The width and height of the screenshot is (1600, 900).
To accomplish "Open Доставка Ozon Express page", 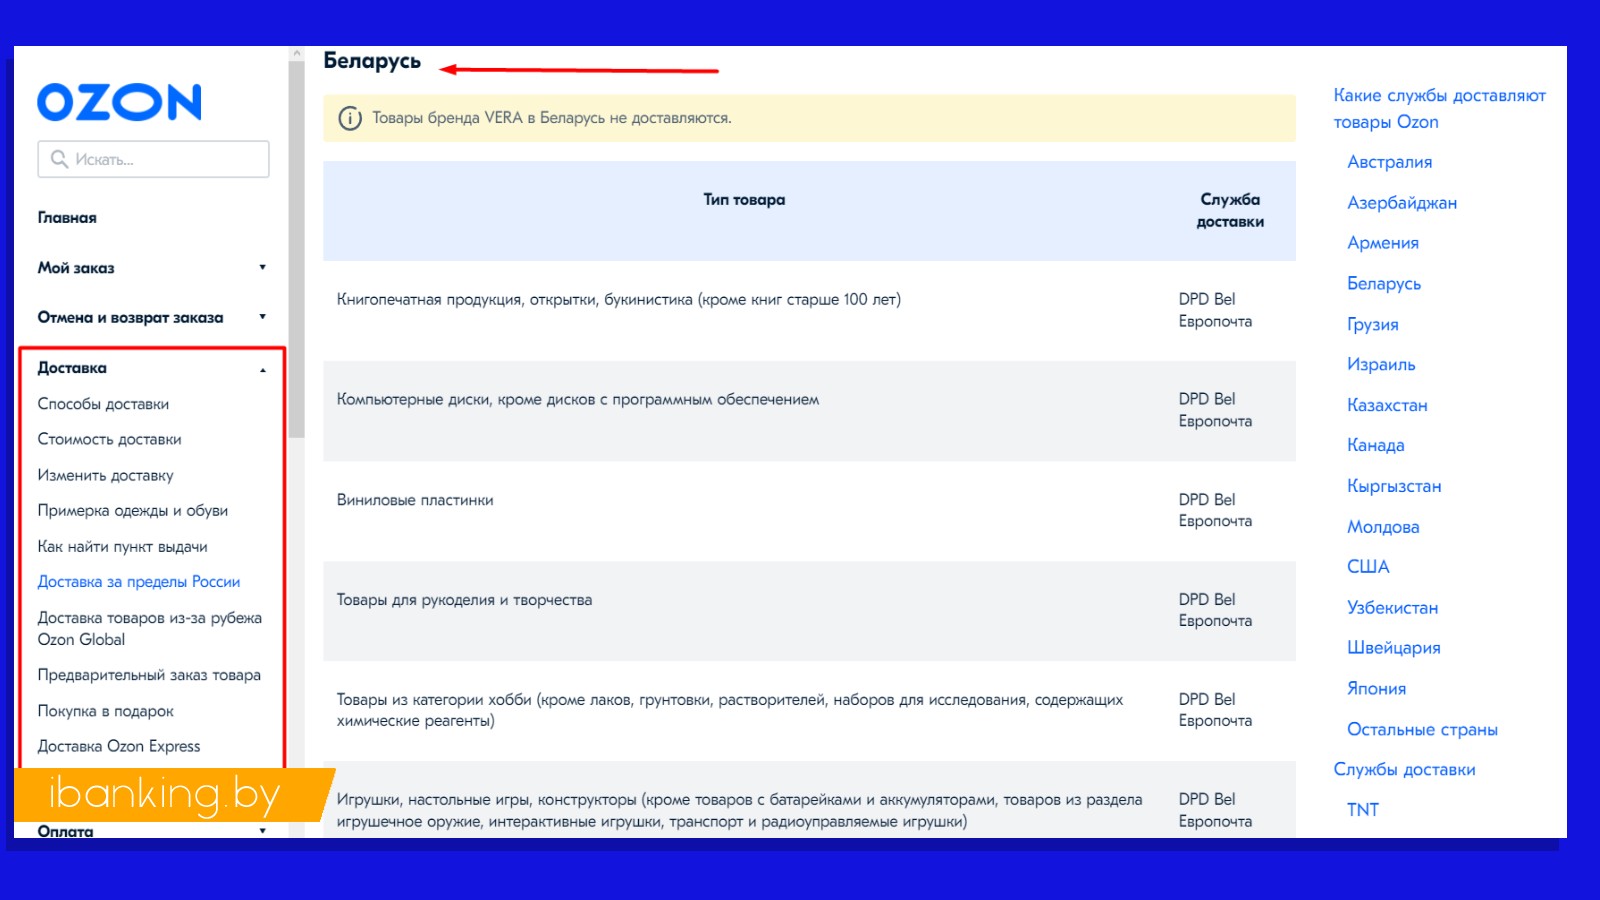I will (x=119, y=746).
